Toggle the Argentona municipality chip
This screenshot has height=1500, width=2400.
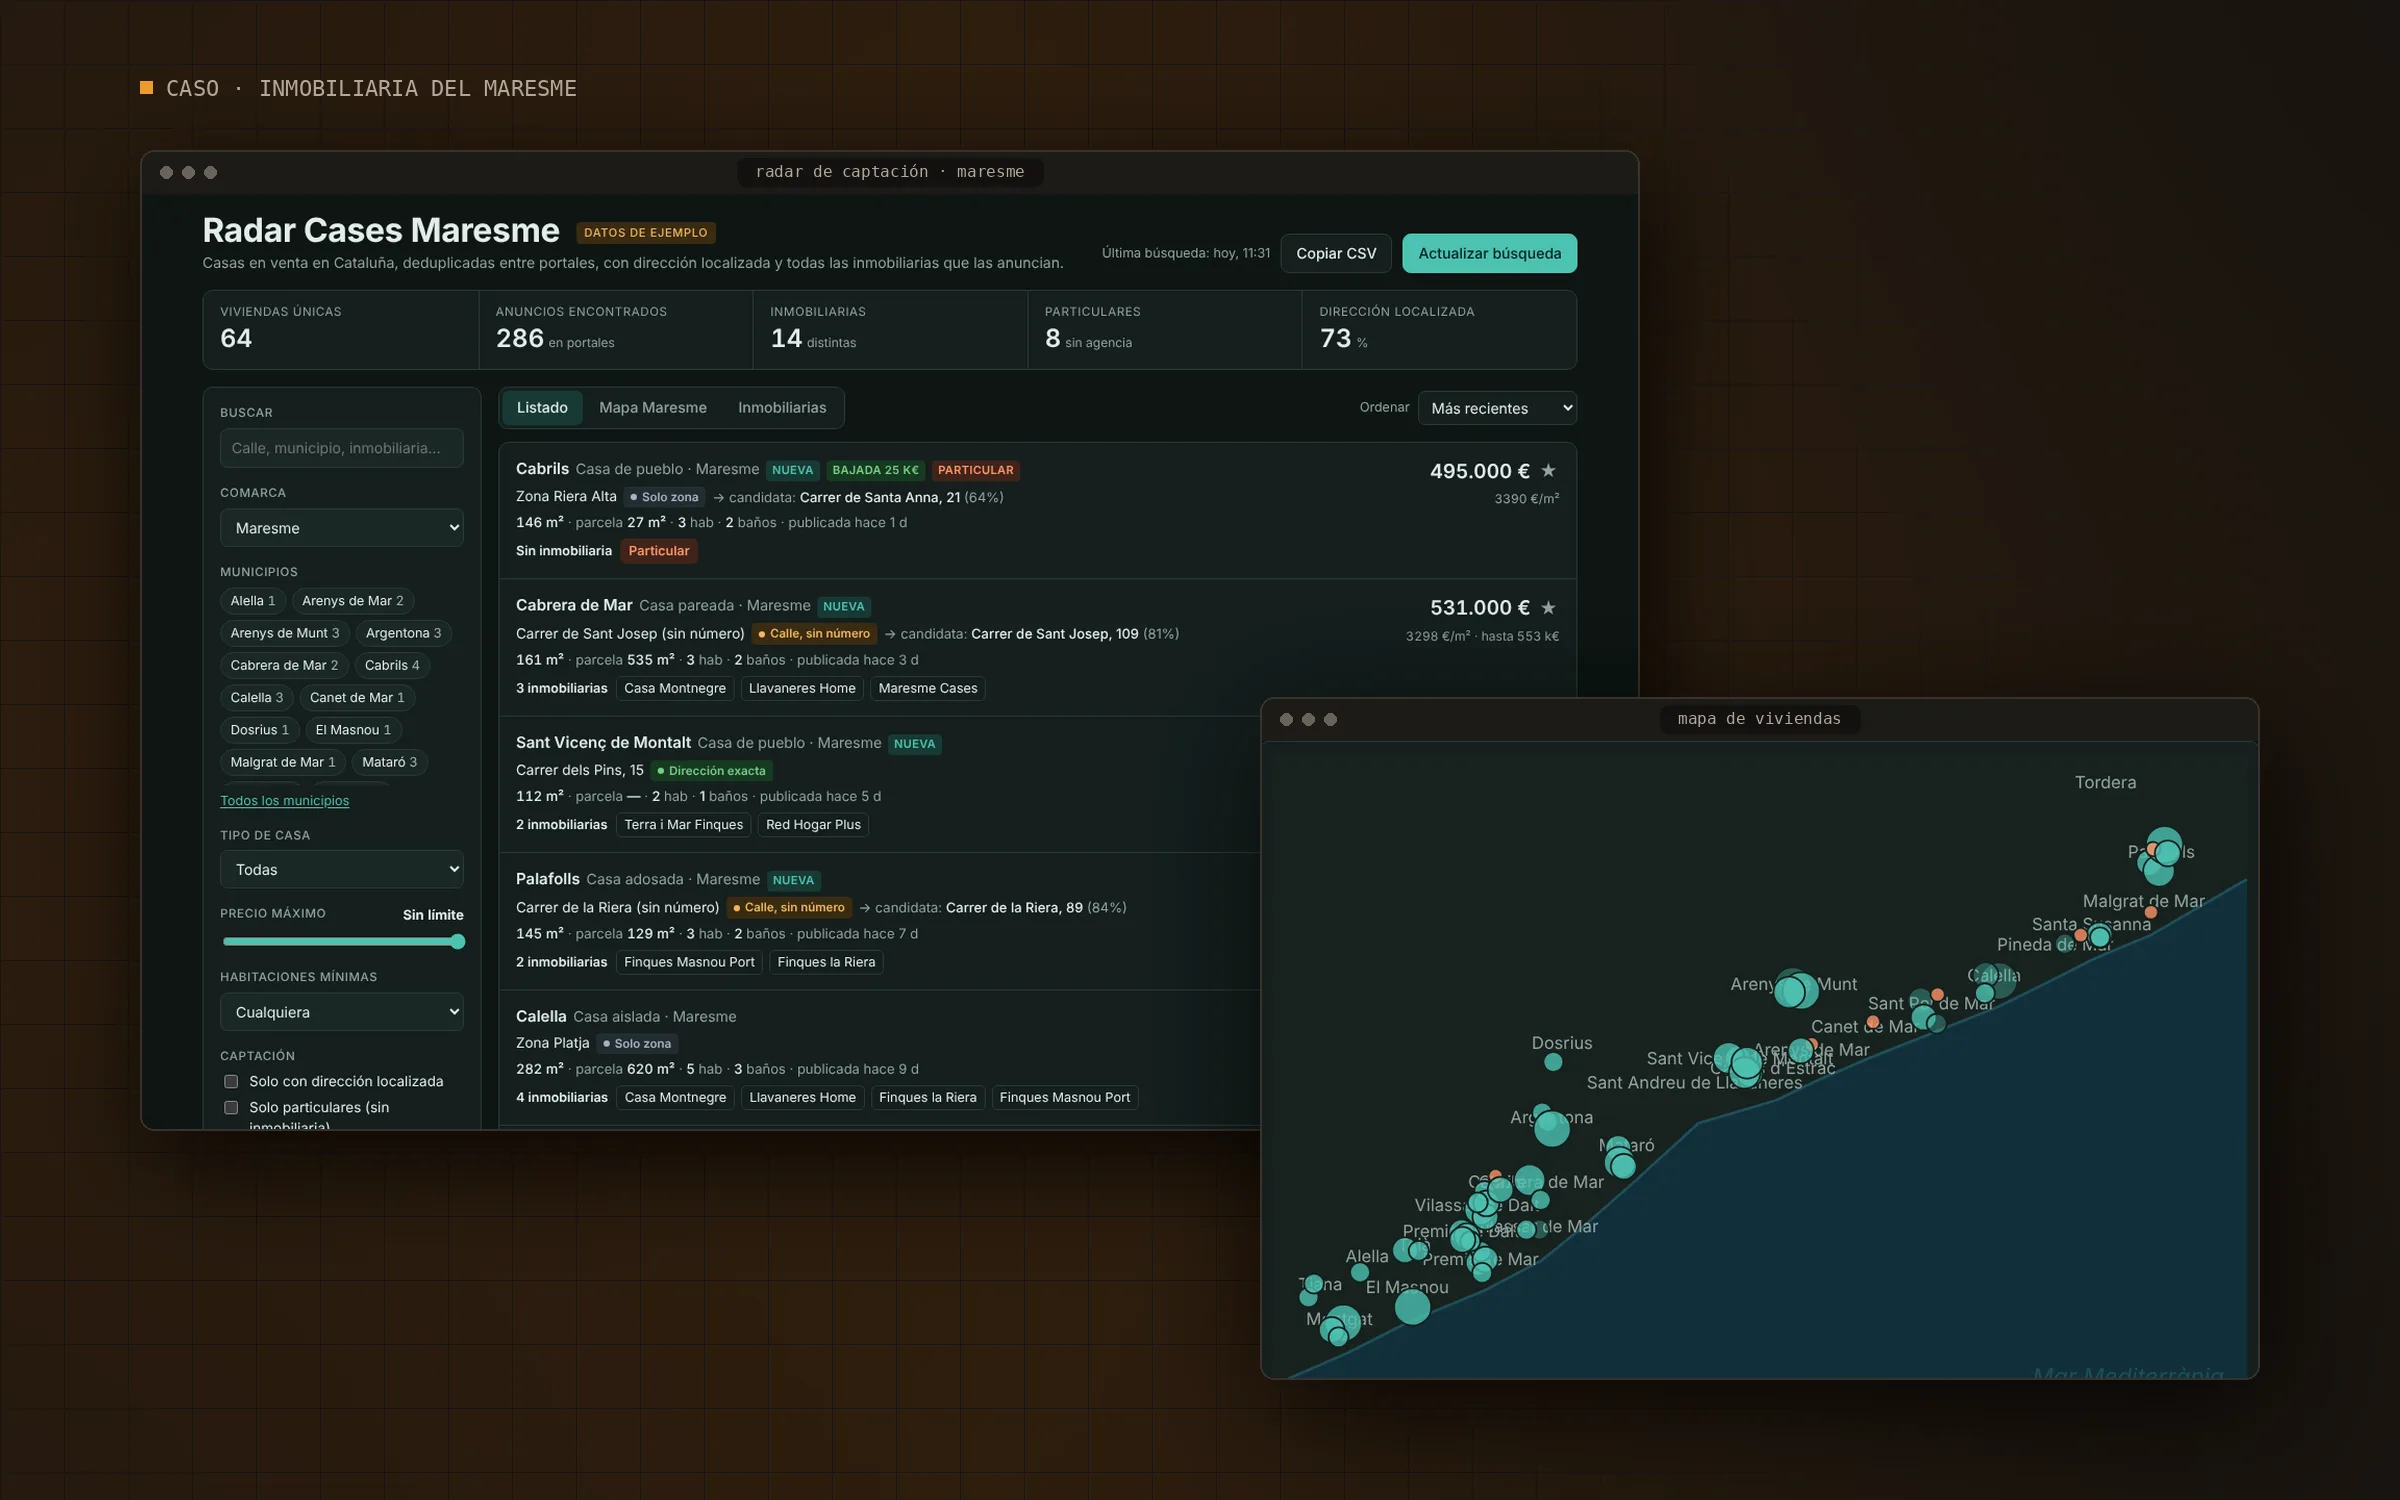pyautogui.click(x=403, y=633)
